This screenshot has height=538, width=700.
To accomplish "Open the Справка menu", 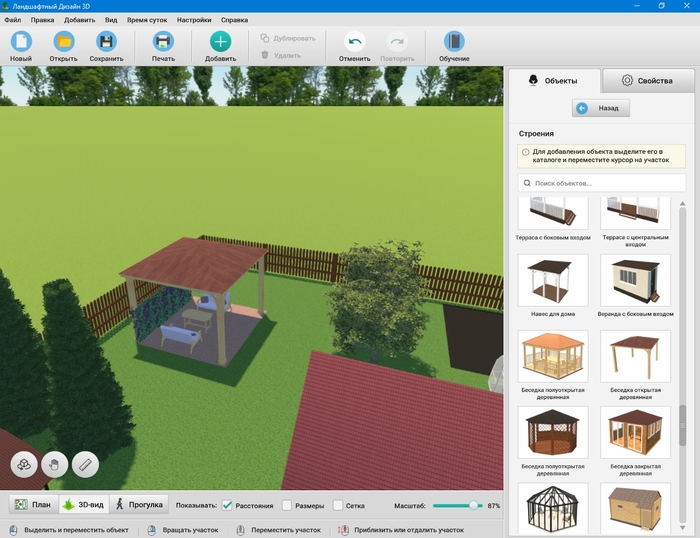I will pos(234,20).
